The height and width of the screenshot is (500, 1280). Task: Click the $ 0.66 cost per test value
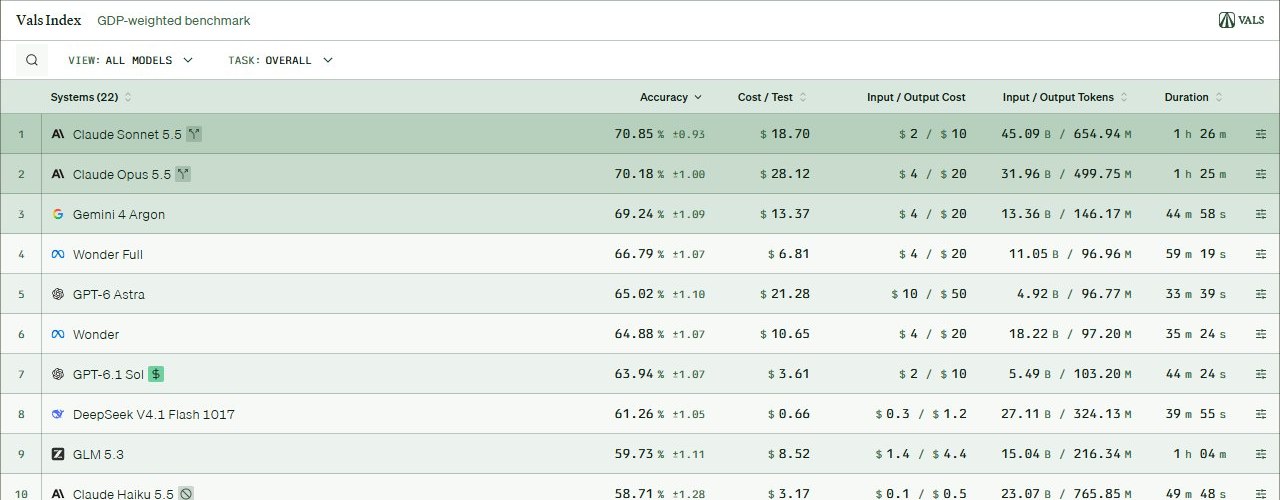[x=789, y=414]
